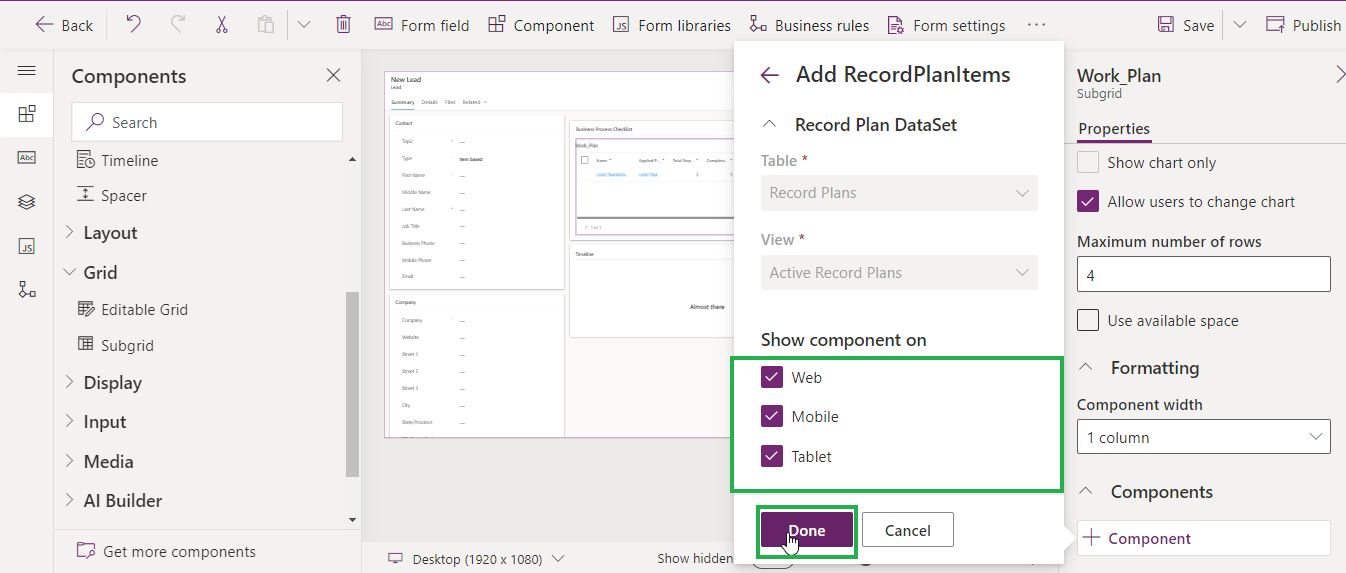
Task: Click the Delete trash icon
Action: coord(343,25)
